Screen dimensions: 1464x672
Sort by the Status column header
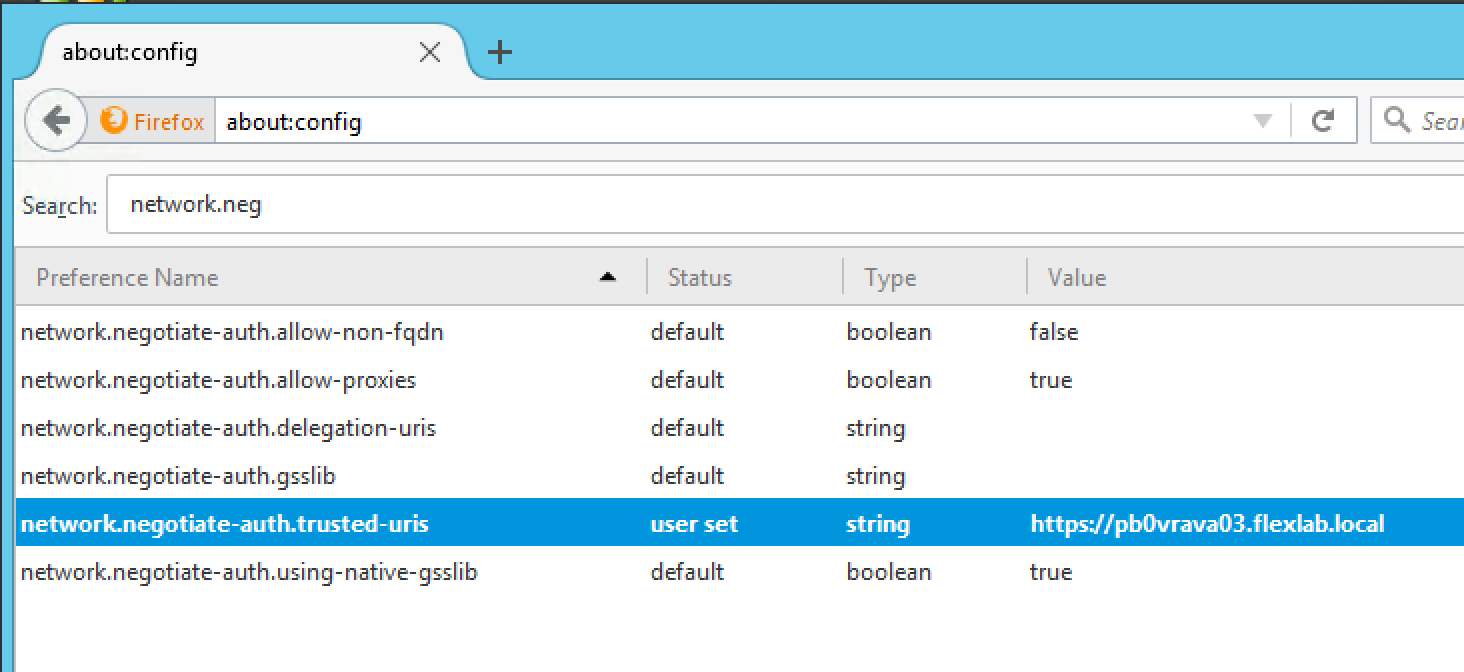745,278
